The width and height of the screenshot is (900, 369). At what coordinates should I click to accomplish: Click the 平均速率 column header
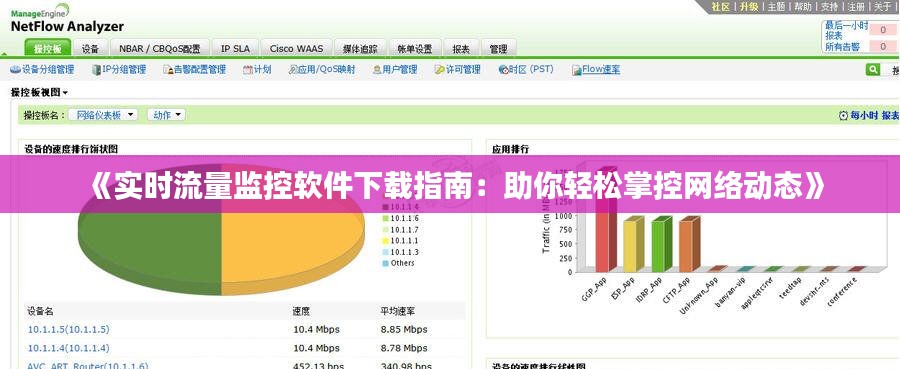398,311
